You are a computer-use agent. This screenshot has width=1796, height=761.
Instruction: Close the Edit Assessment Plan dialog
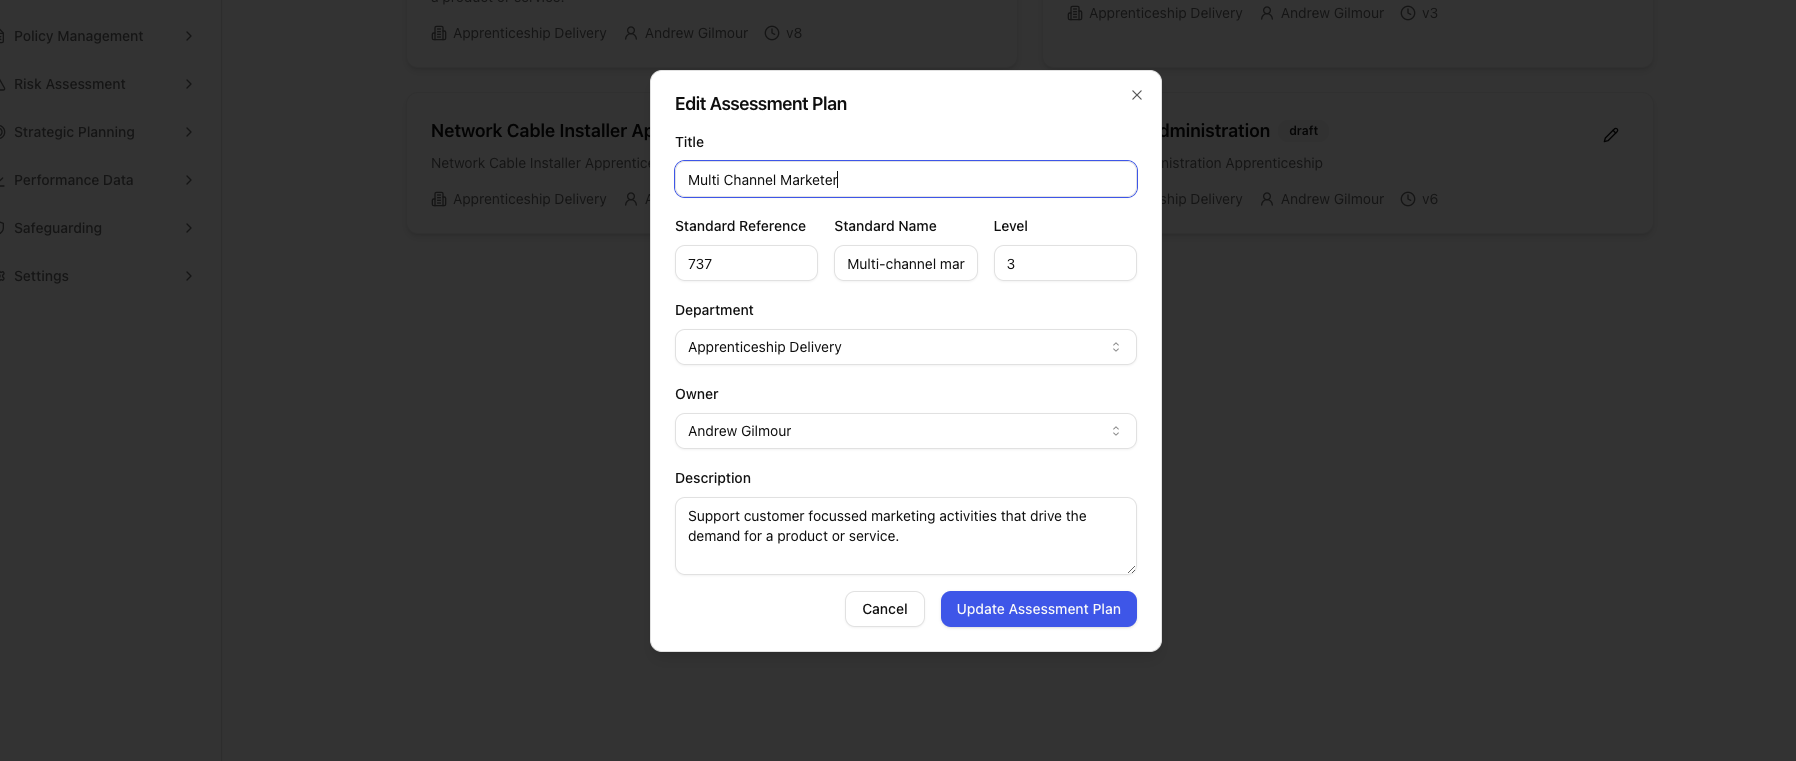pyautogui.click(x=1136, y=95)
